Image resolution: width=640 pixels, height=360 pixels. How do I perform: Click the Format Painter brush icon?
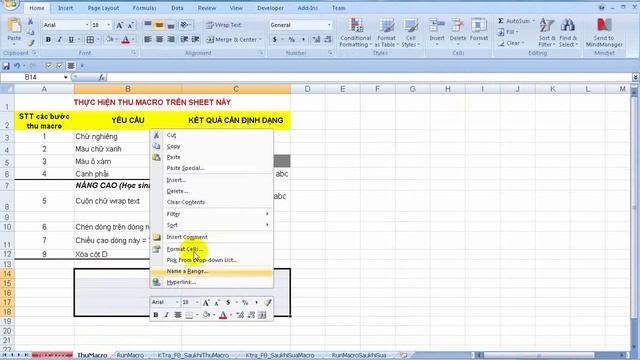pyautogui.click(x=31, y=43)
